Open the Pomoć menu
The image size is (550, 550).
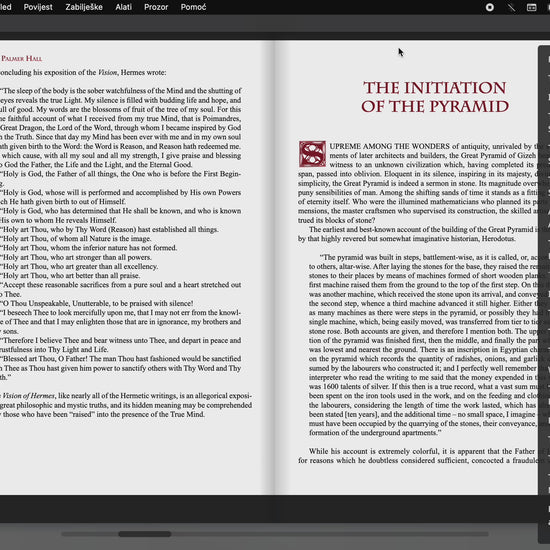193,7
